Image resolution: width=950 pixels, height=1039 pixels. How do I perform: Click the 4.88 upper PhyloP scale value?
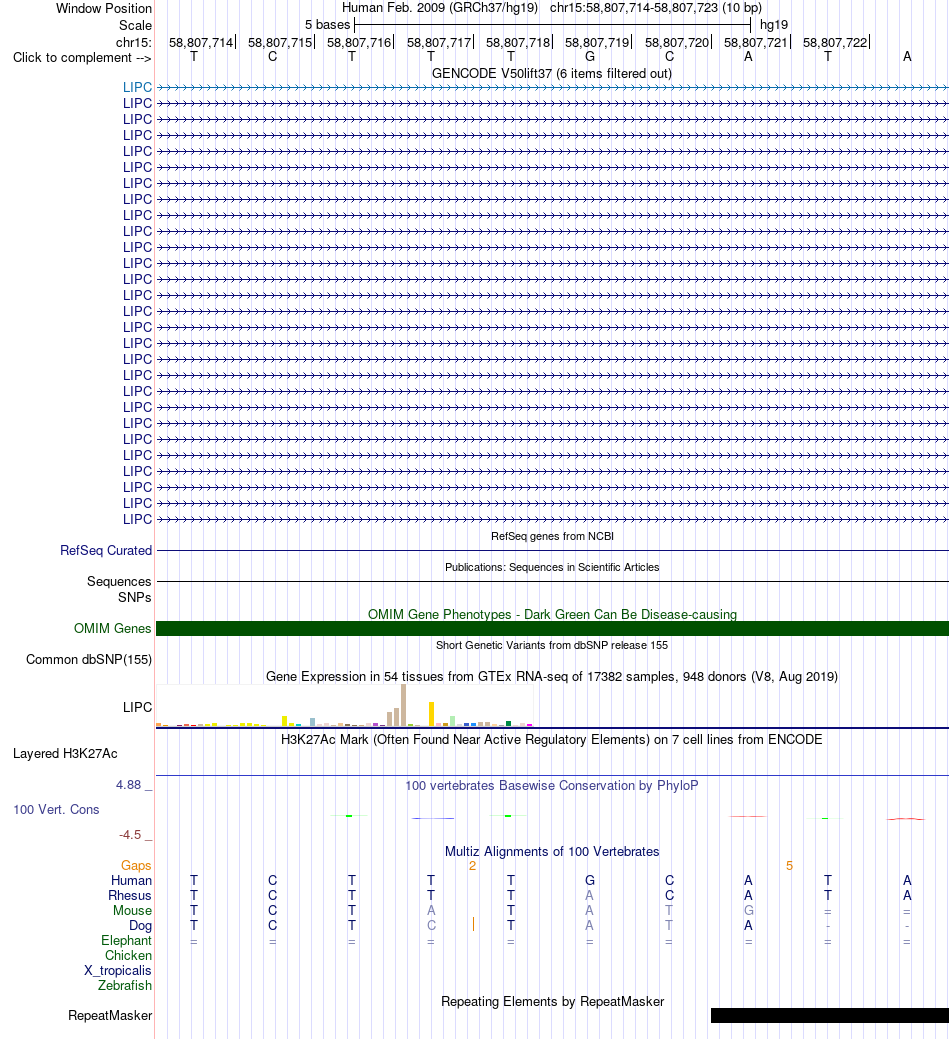[x=129, y=785]
